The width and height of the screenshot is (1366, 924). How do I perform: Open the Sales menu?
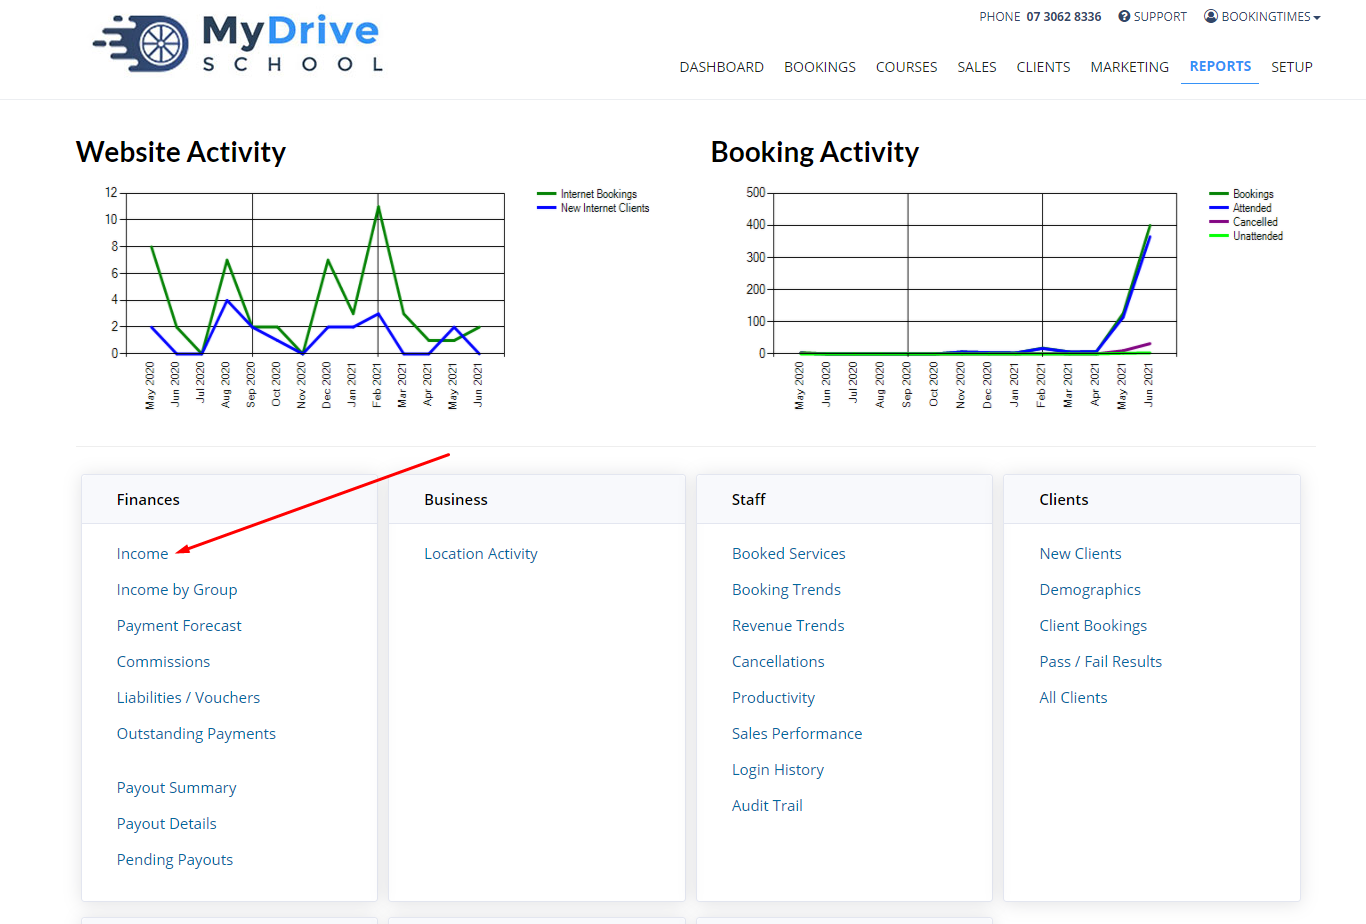(977, 67)
